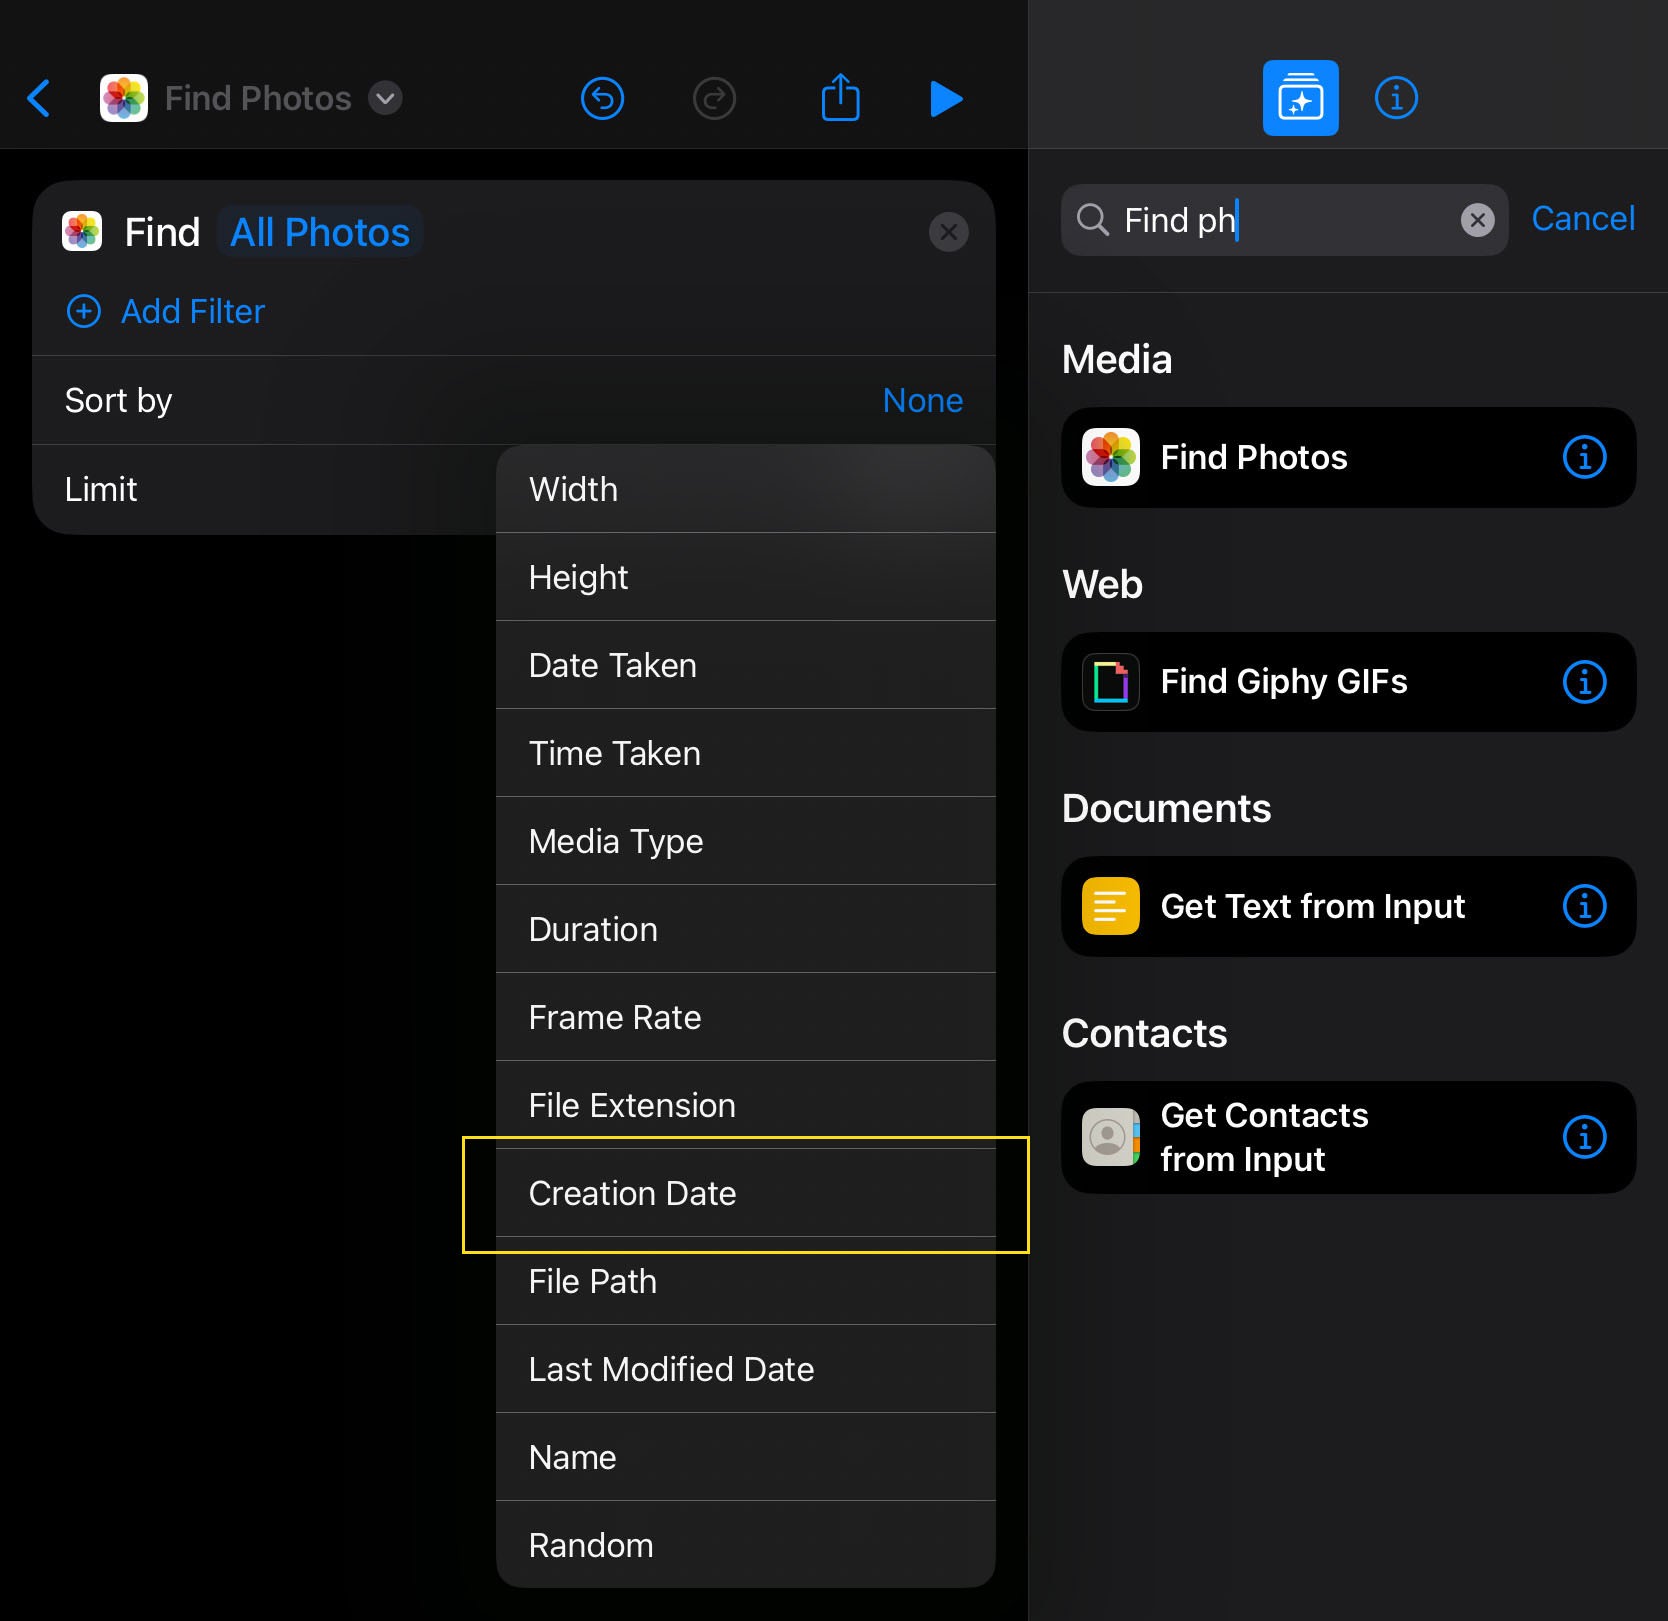Tap the Giphy icon in Web result
The image size is (1668, 1621).
1111,682
